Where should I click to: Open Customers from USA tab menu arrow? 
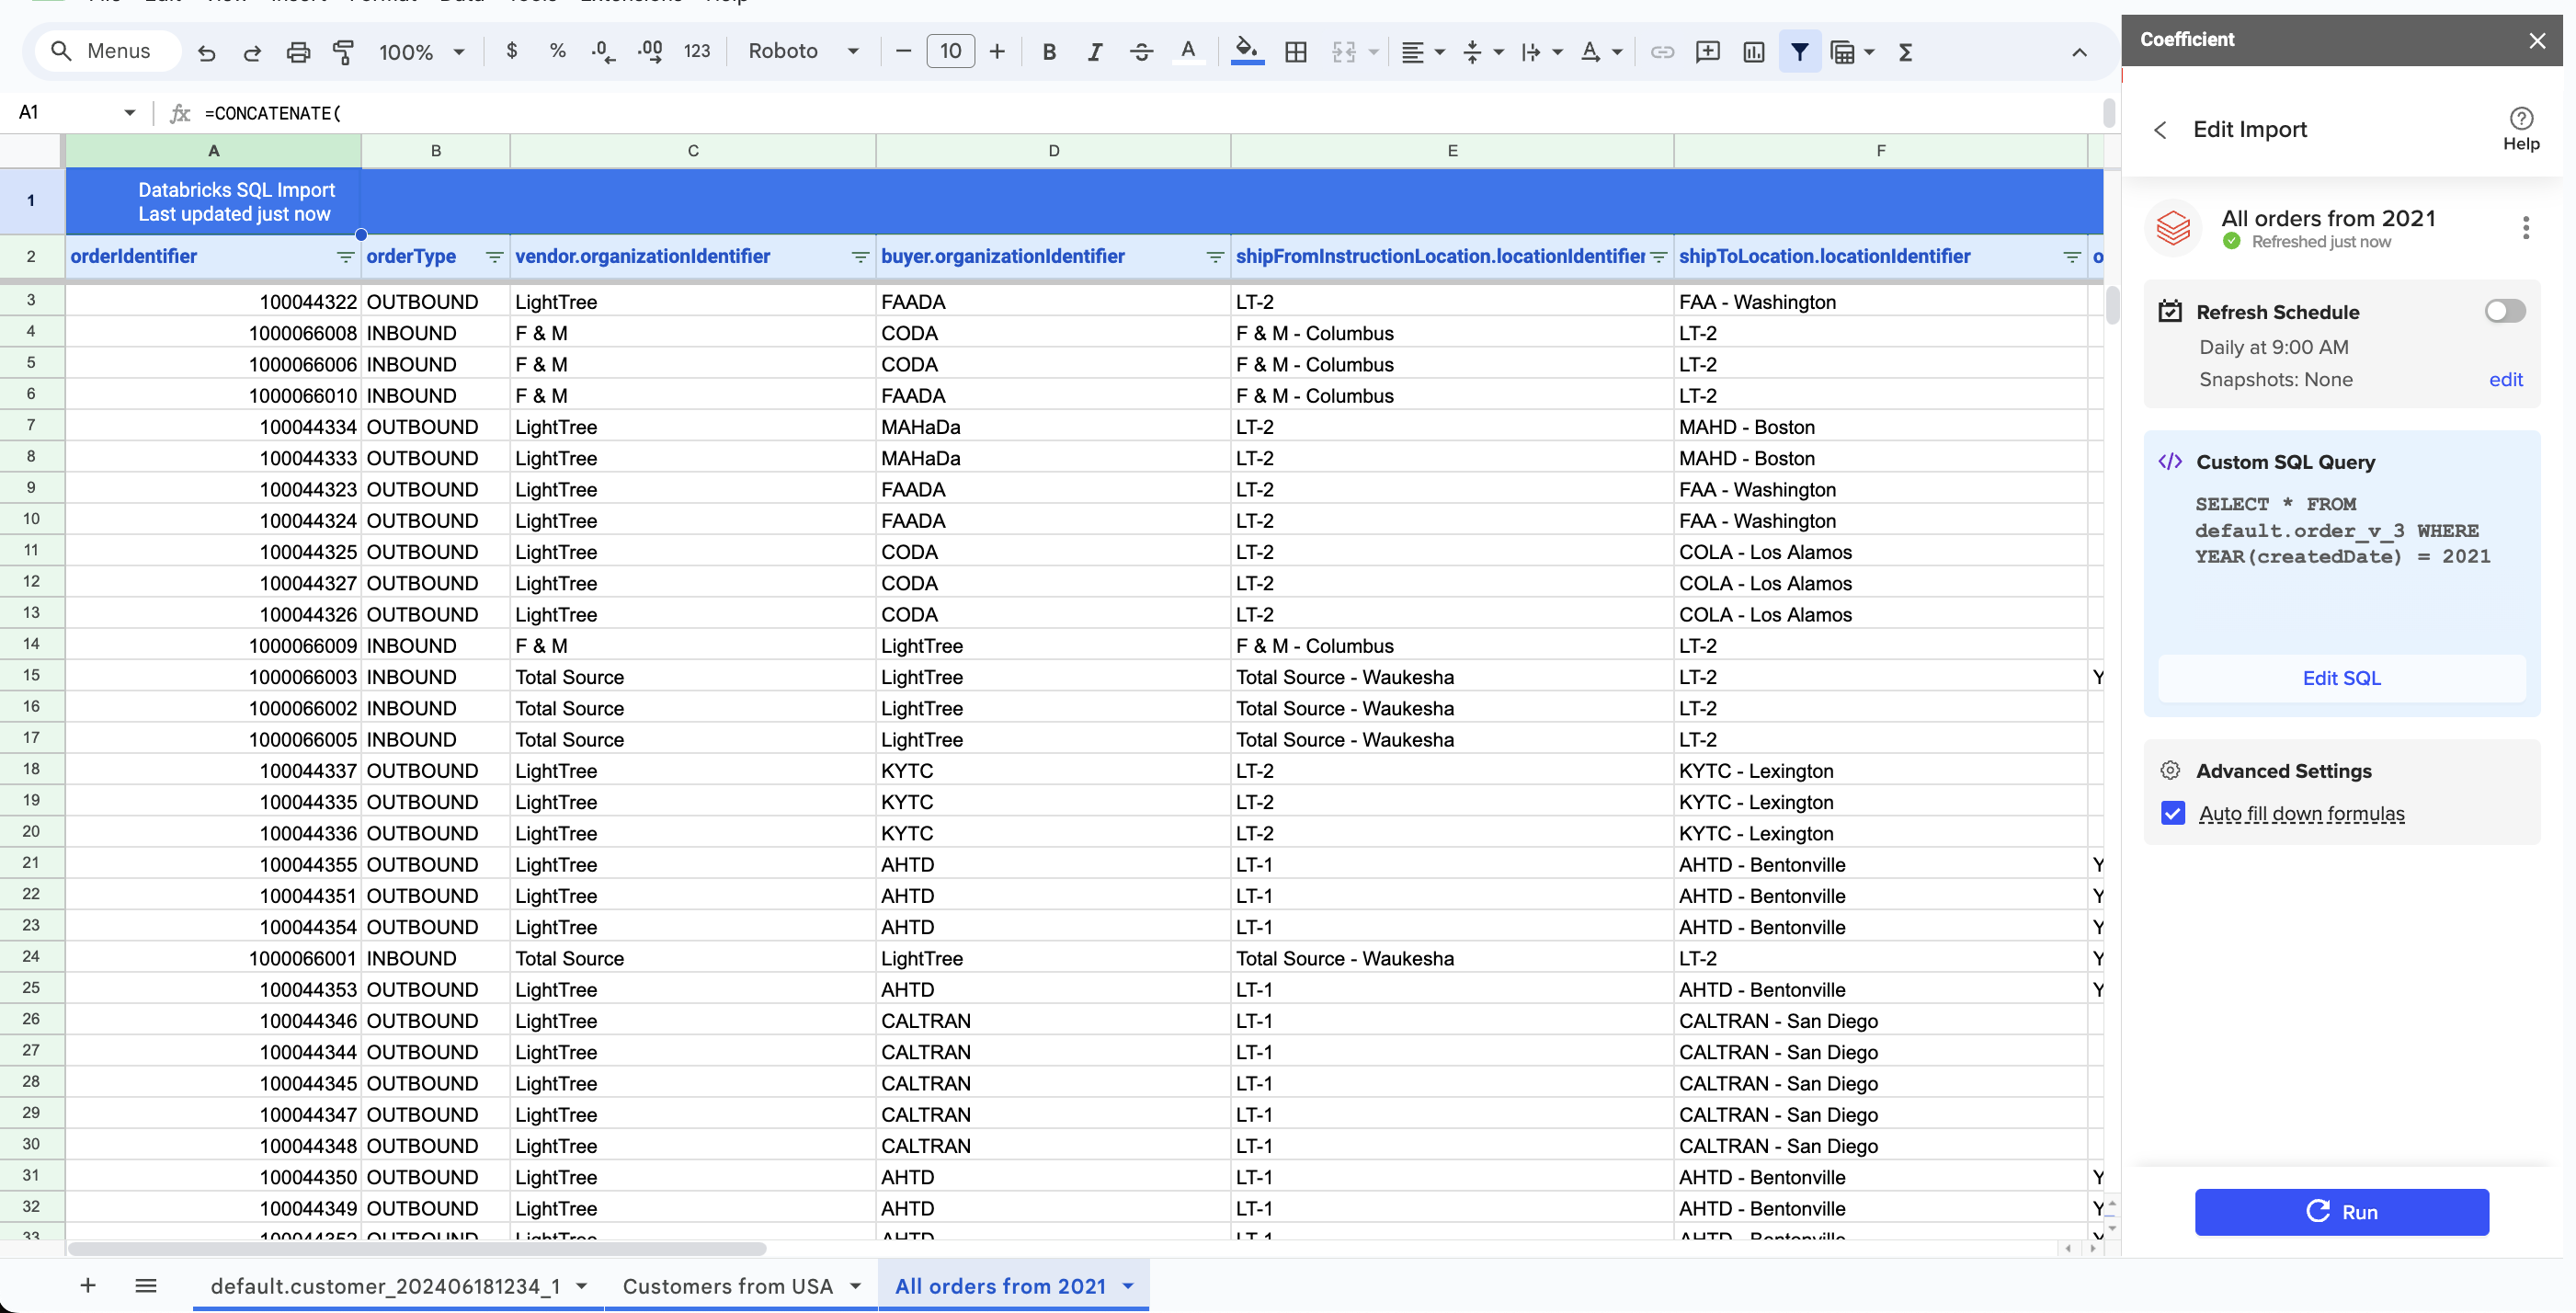(x=856, y=1286)
